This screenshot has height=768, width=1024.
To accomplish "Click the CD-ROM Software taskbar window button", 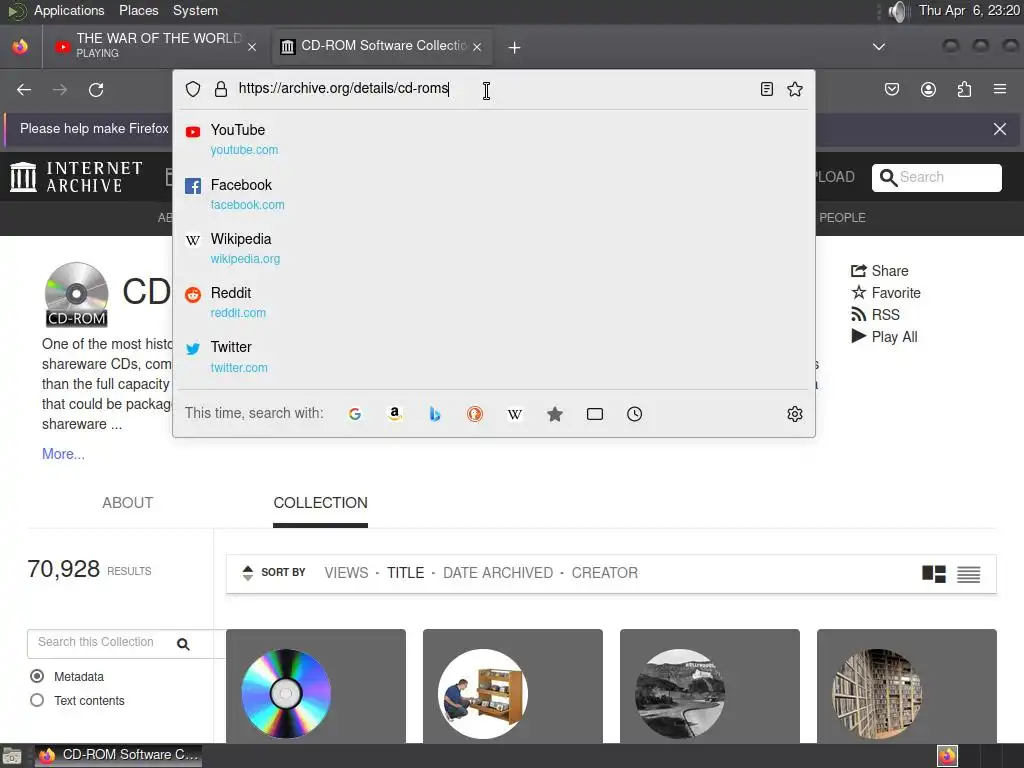I will [x=118, y=755].
